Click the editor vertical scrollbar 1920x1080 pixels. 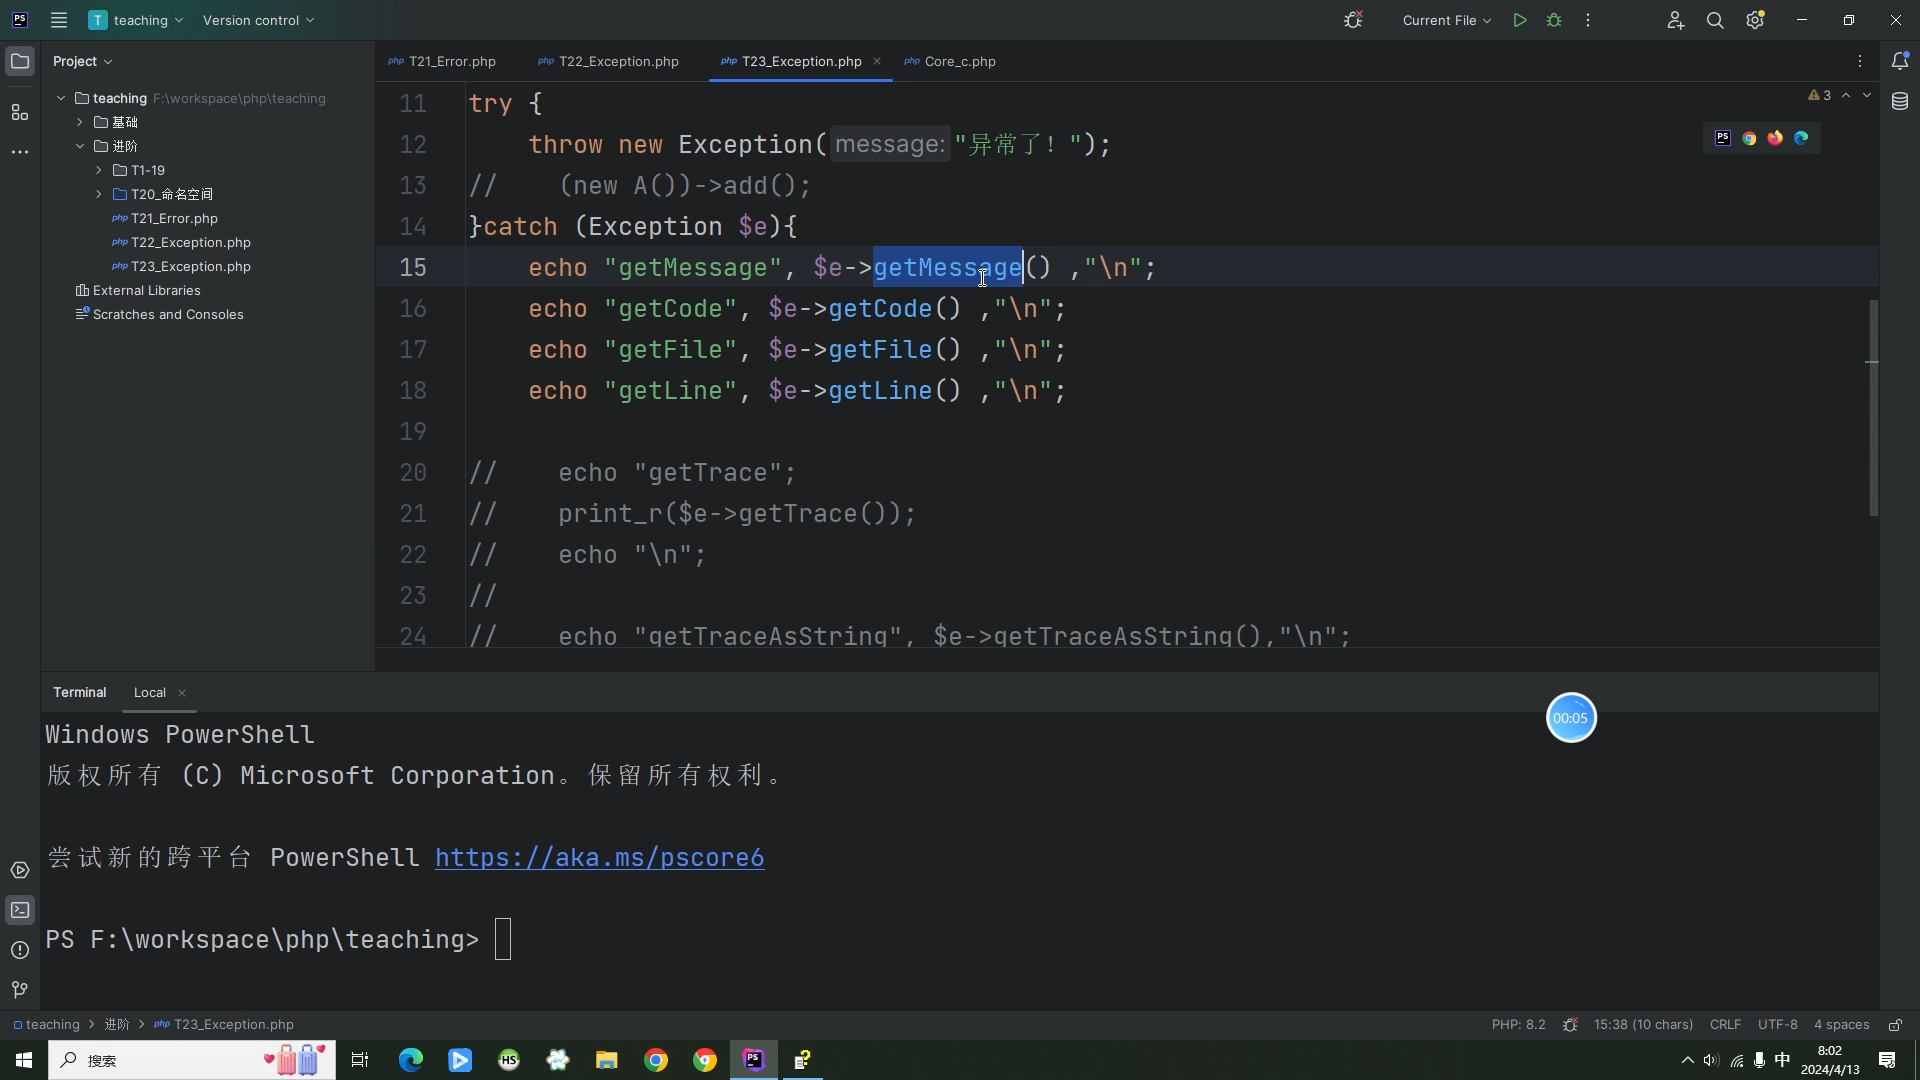pos(1873,408)
